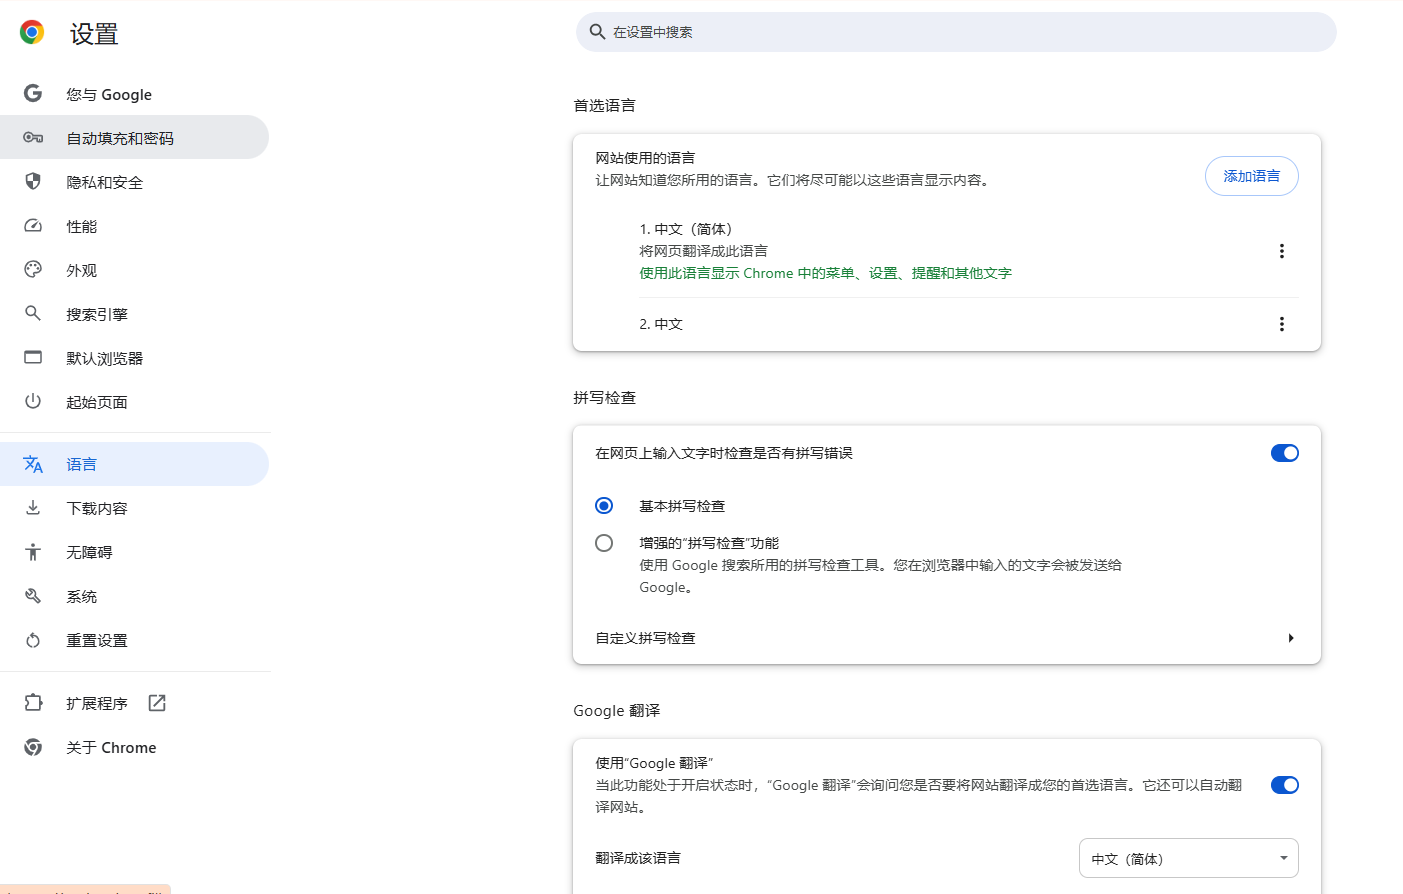Click the 网站使用的语言 label
Image resolution: width=1403 pixels, height=894 pixels.
(x=645, y=158)
